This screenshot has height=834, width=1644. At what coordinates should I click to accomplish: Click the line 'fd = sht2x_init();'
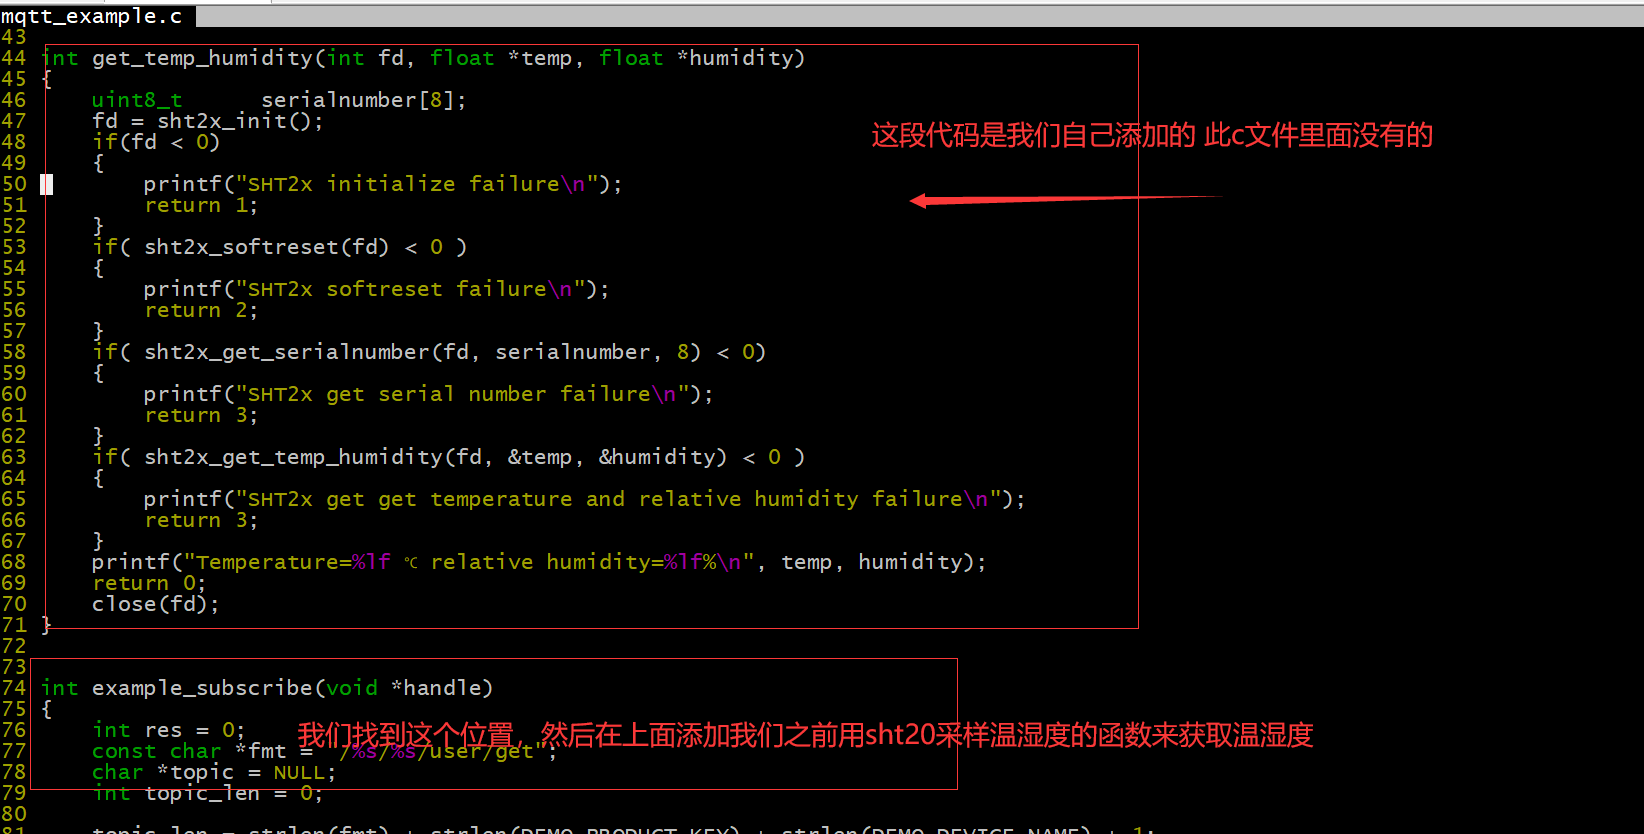pos(207,121)
